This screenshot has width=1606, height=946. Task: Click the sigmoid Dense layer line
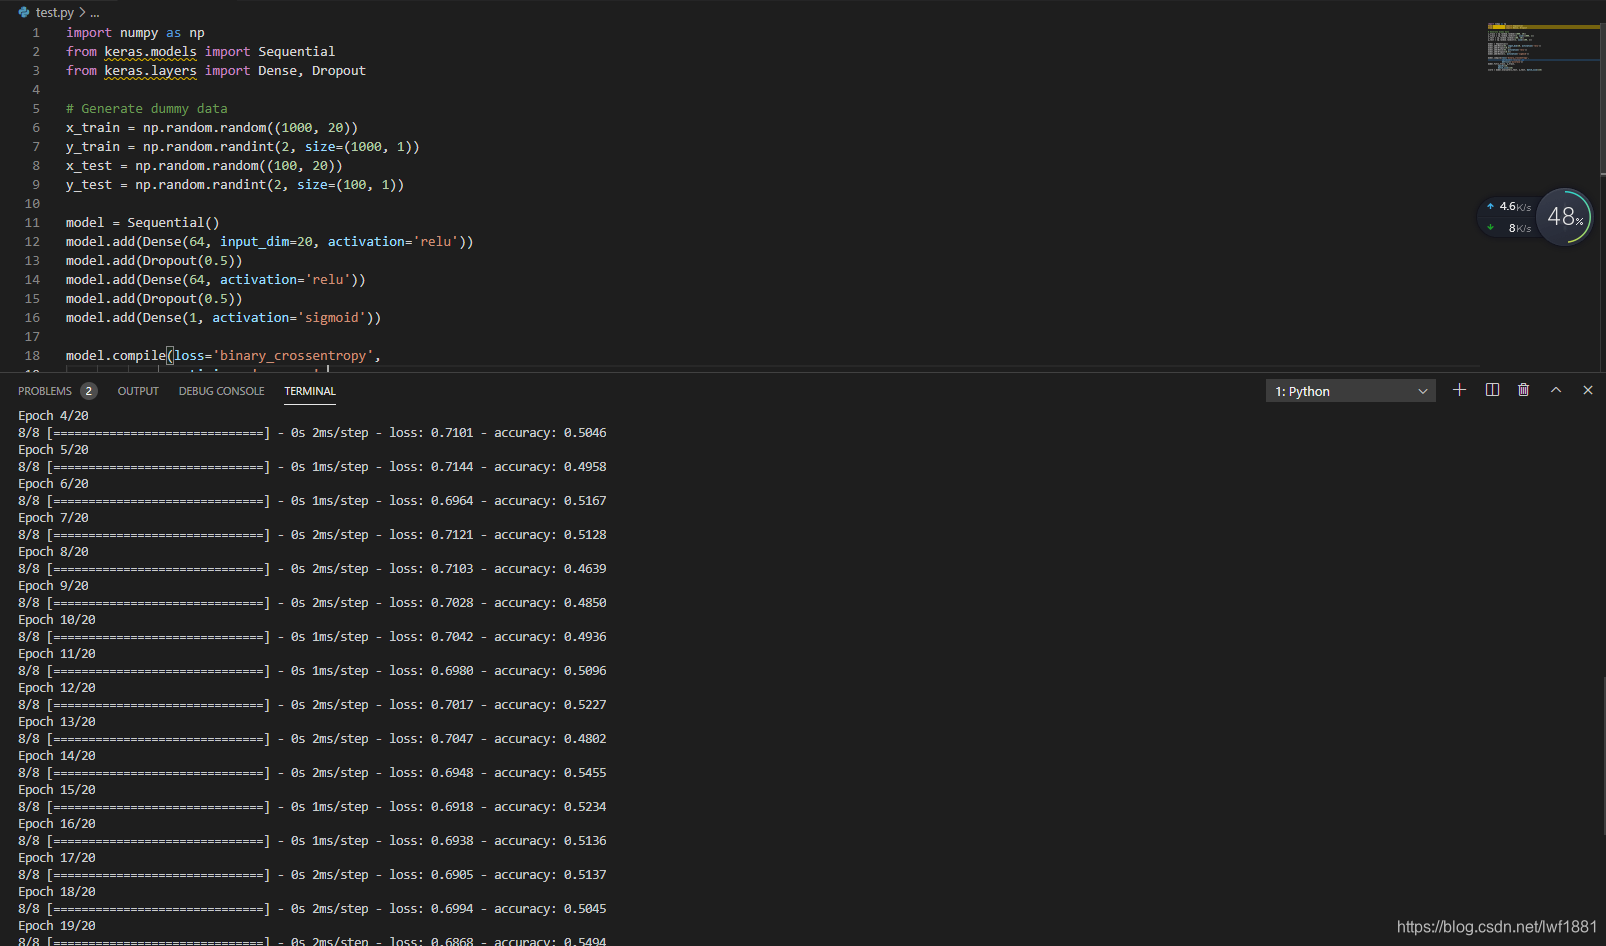point(223,317)
